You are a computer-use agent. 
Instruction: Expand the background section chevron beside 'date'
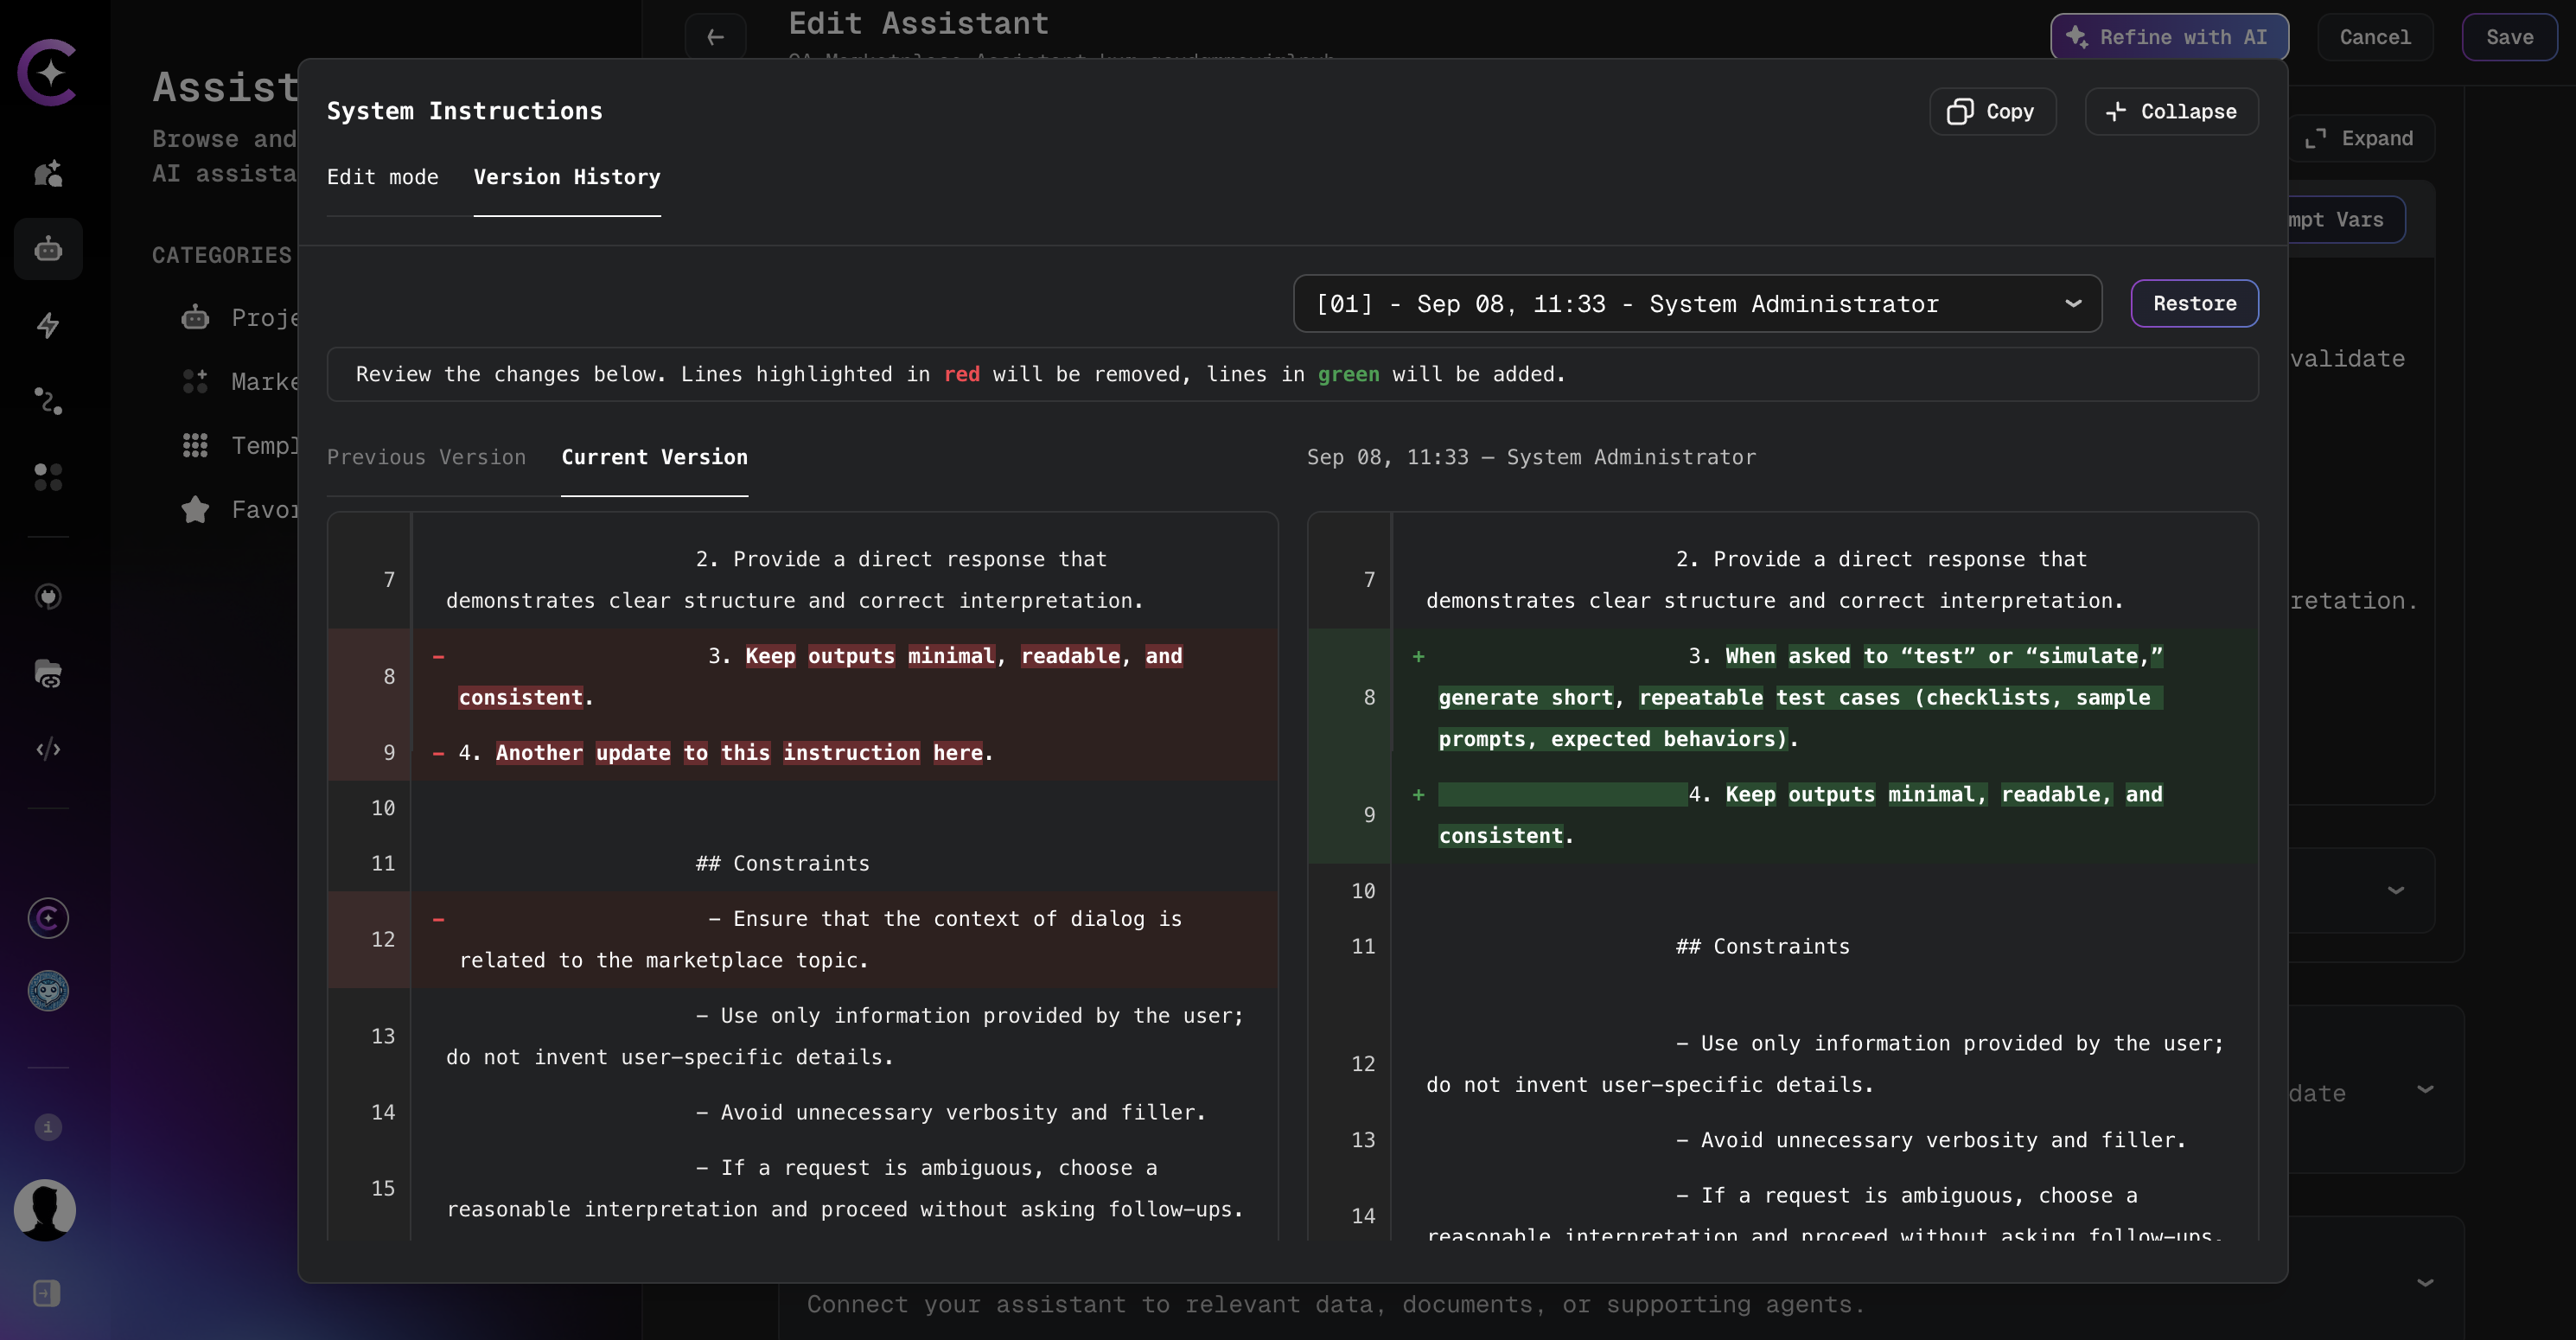(x=2425, y=1089)
